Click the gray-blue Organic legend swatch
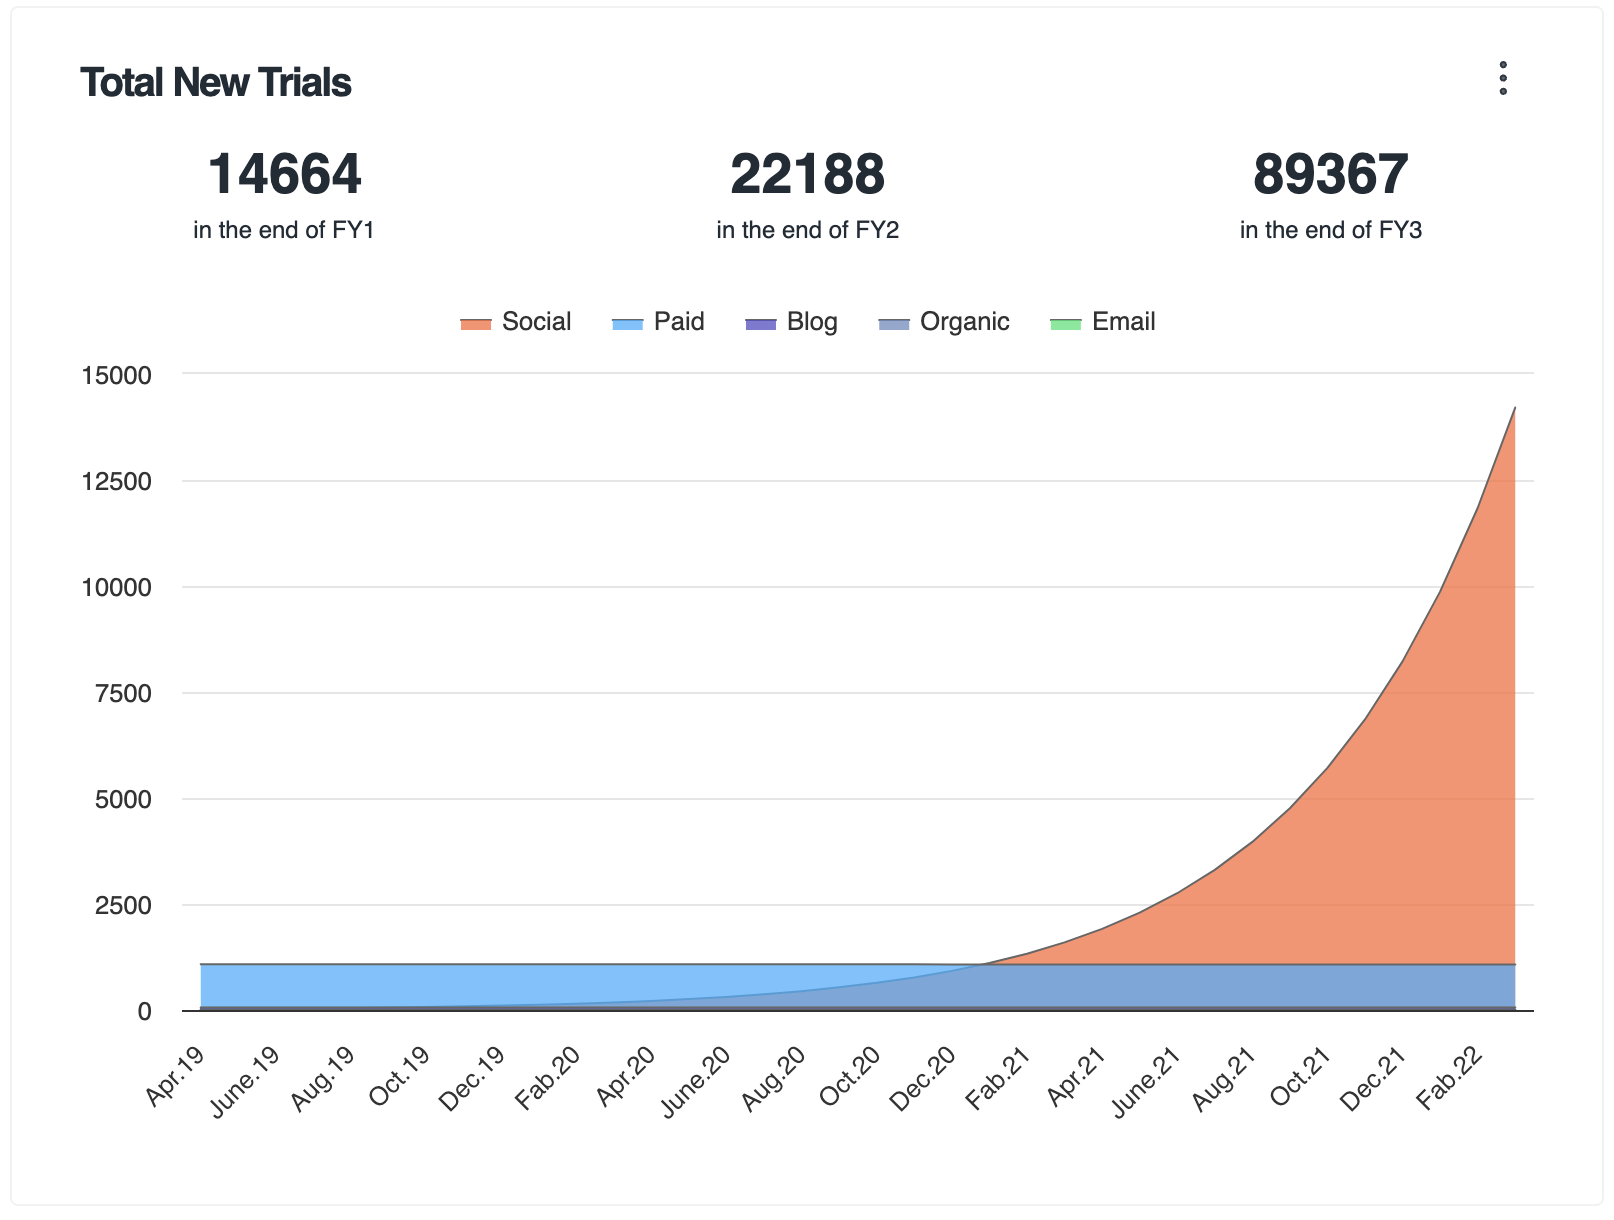The image size is (1614, 1220). tap(893, 323)
